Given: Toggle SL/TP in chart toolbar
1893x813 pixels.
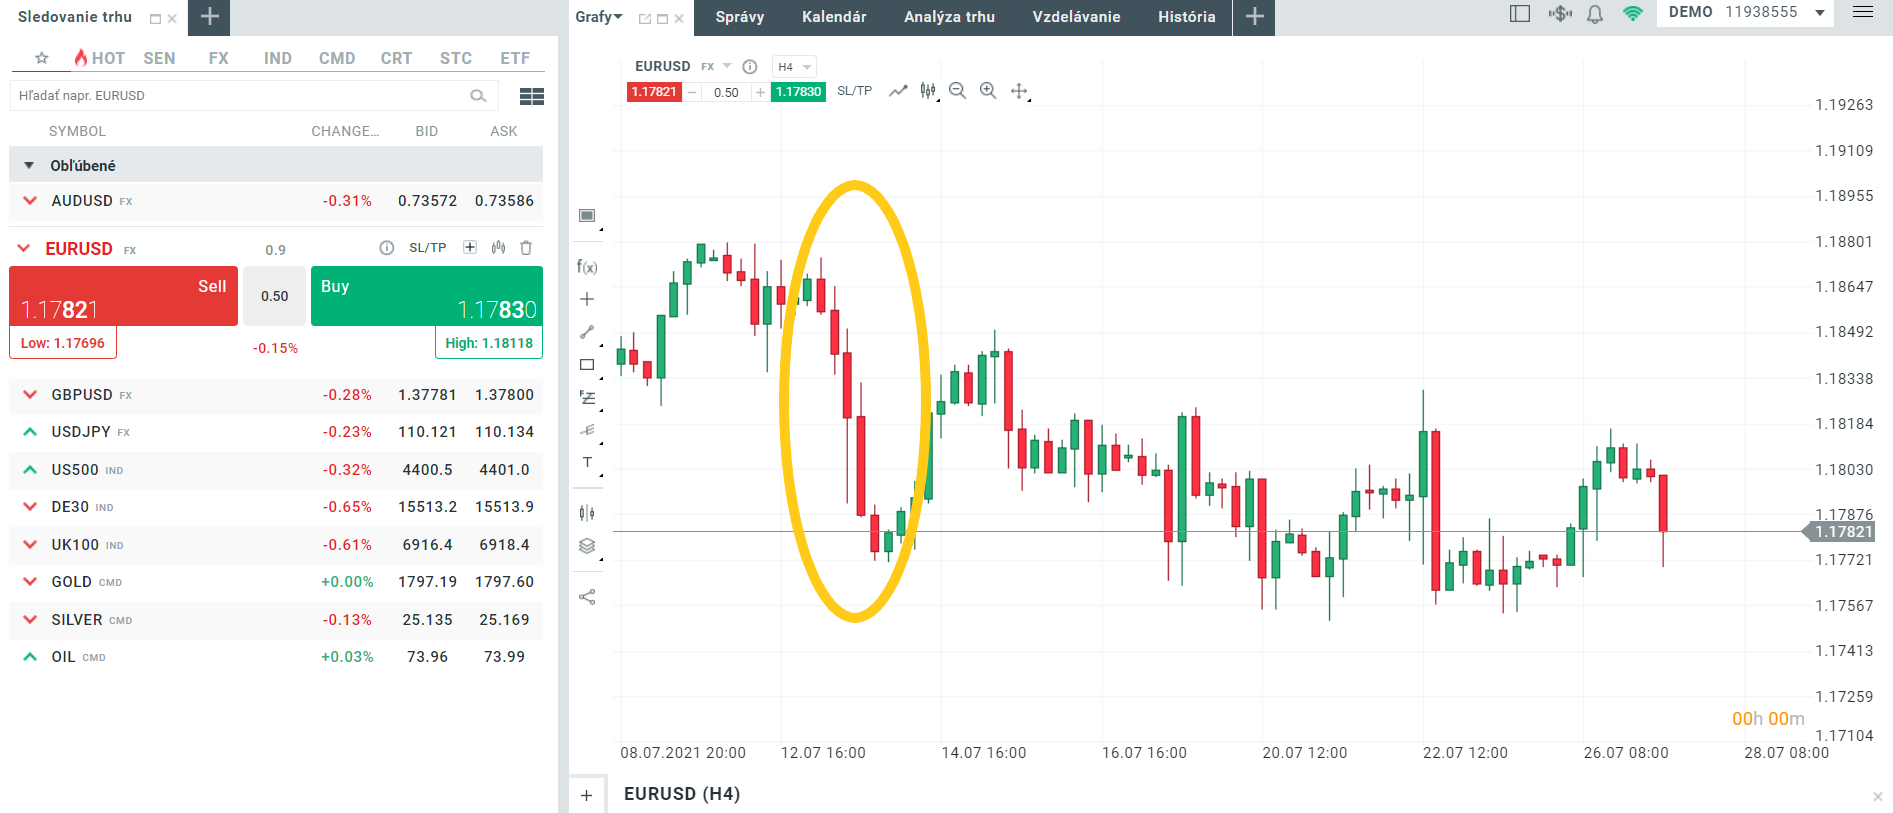Looking at the screenshot, I should pos(854,91).
